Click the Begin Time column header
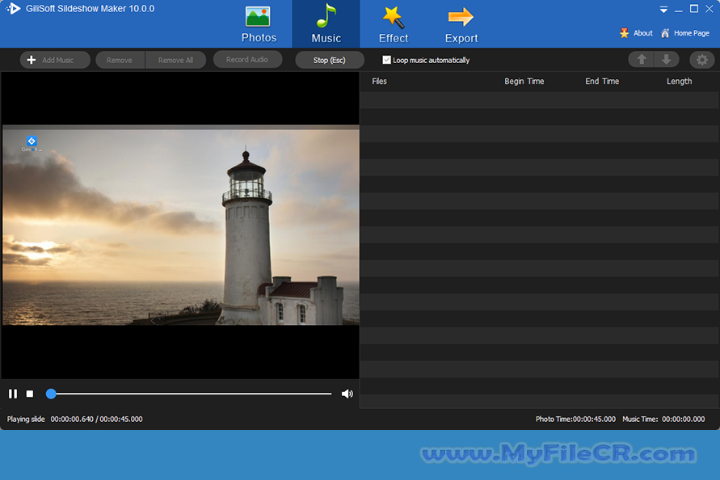This screenshot has height=480, width=720. (524, 81)
